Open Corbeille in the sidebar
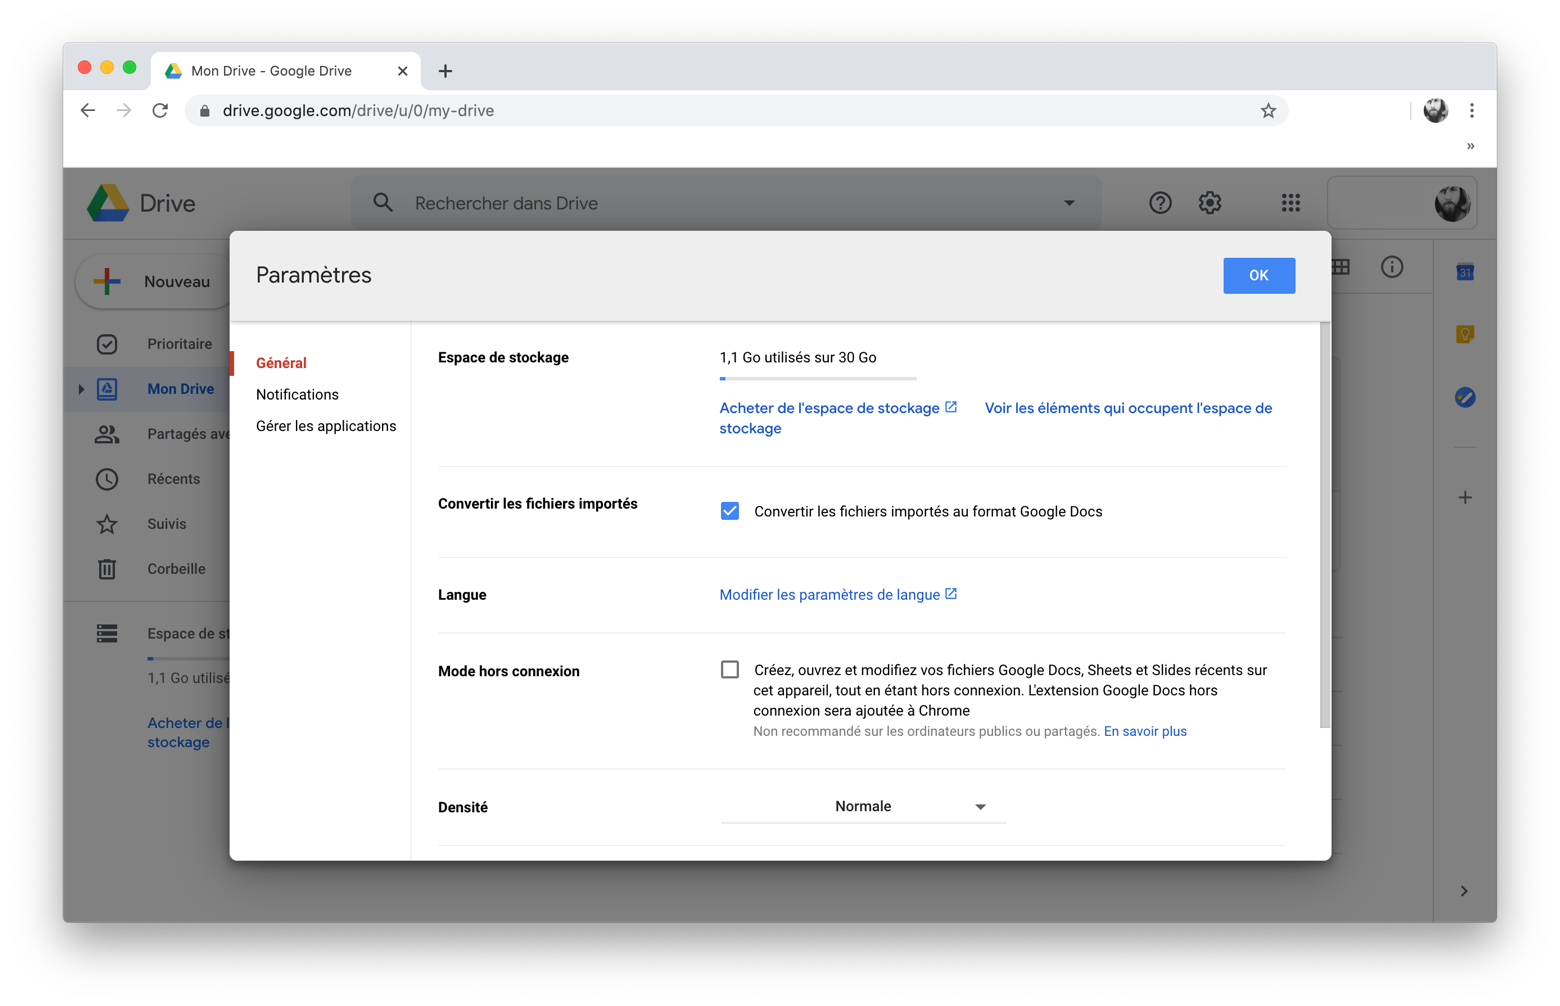1560x1006 pixels. [x=176, y=569]
